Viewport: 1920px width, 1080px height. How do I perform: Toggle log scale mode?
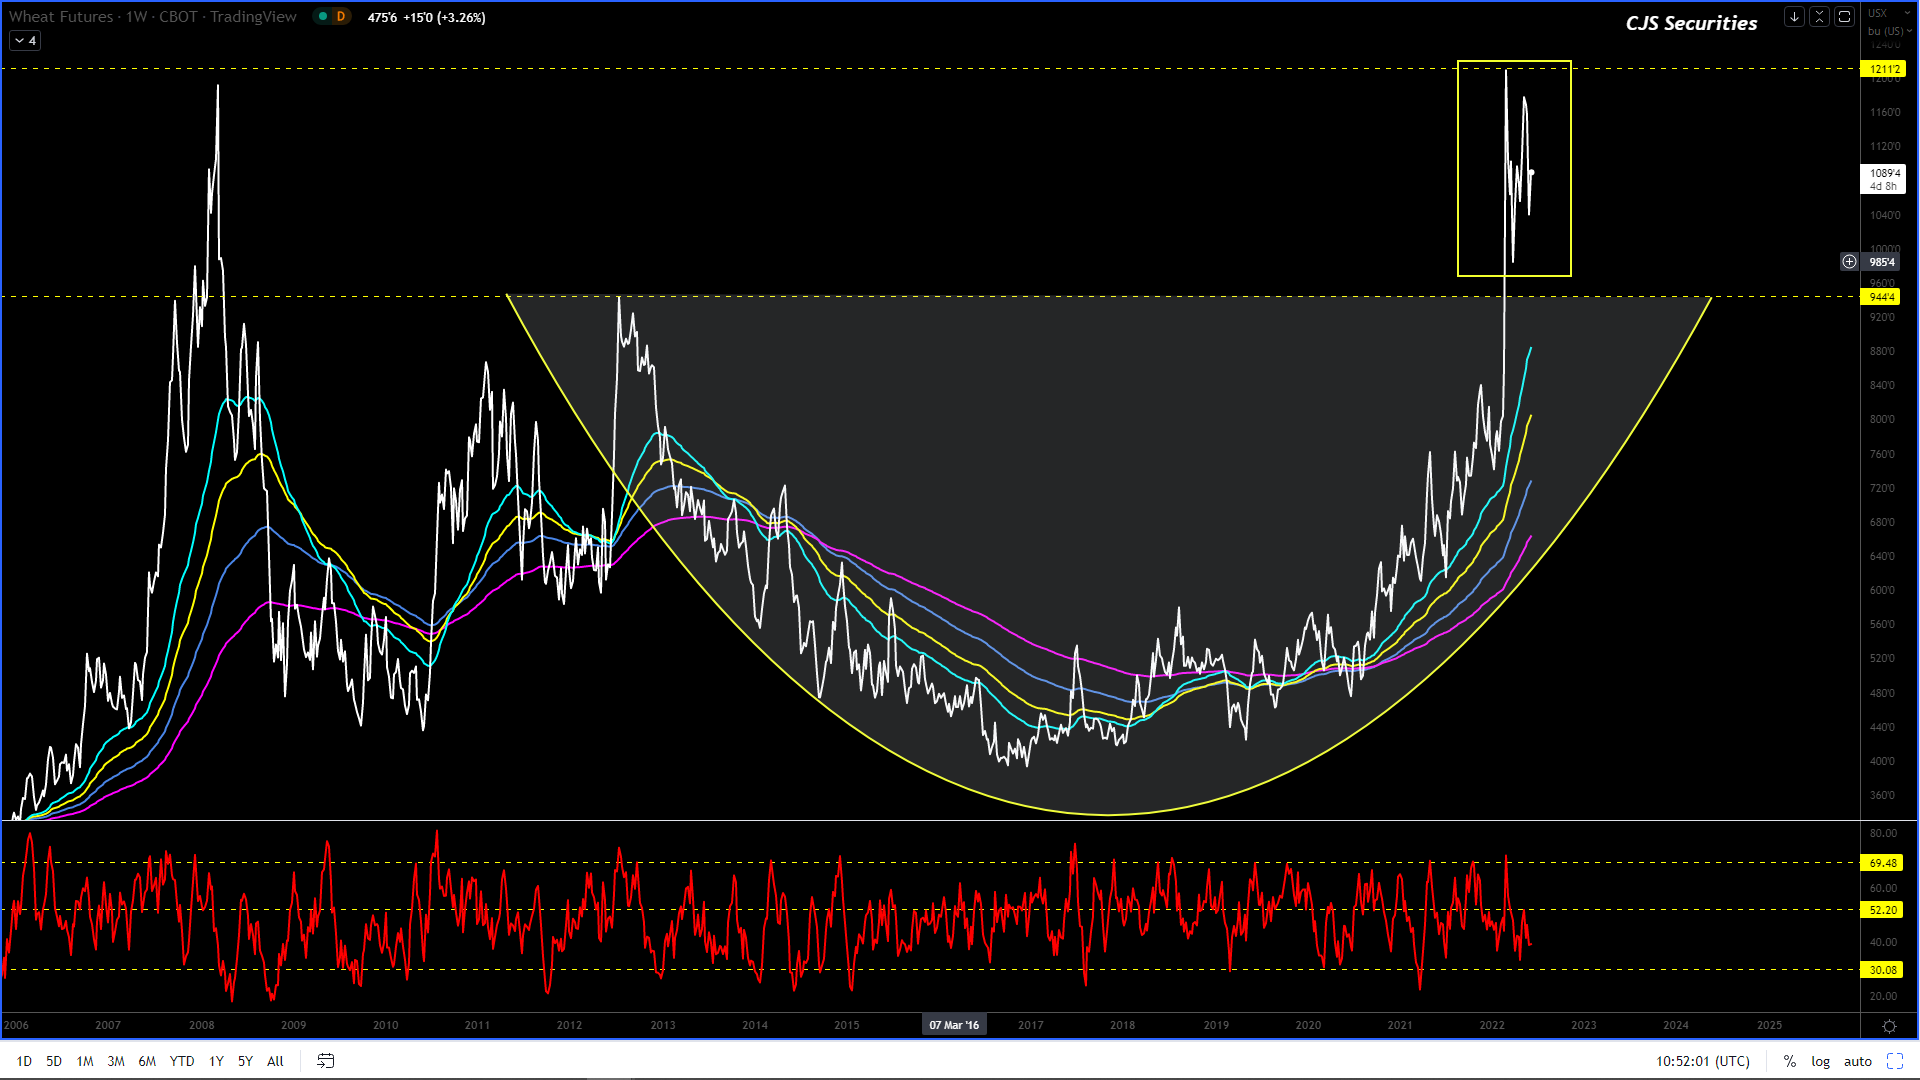pos(1820,1061)
